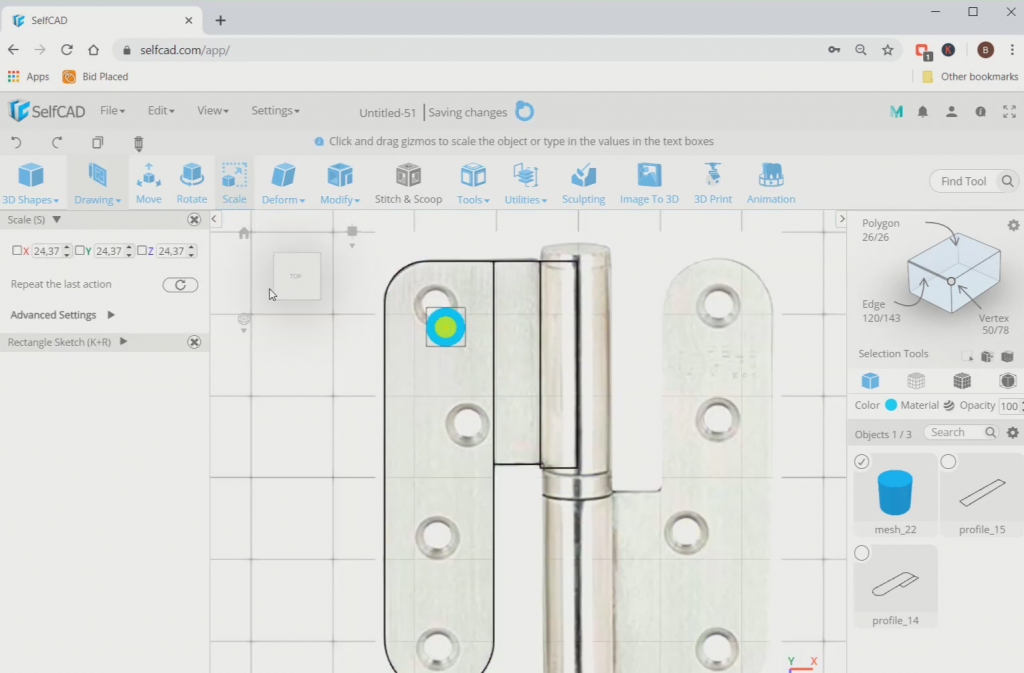Switch to Animation mode
Viewport: 1024px width, 673px height.
pyautogui.click(x=770, y=182)
